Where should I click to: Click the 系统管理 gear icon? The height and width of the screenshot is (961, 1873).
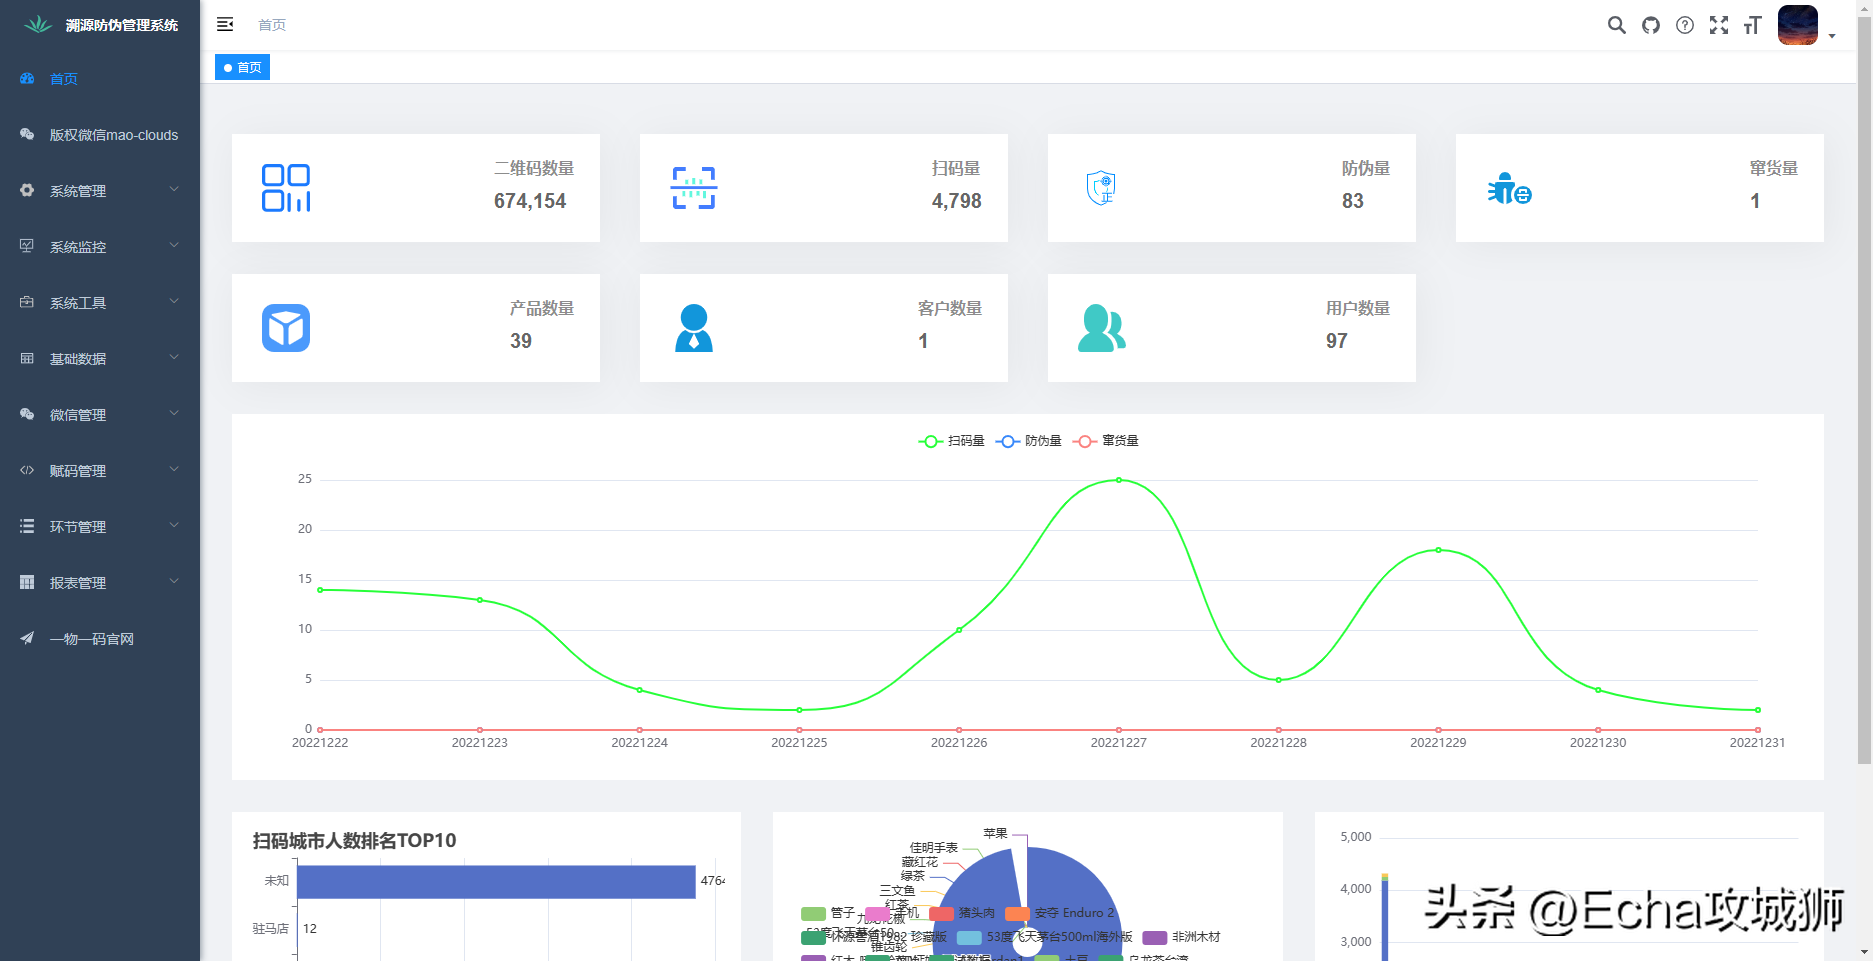pos(27,190)
